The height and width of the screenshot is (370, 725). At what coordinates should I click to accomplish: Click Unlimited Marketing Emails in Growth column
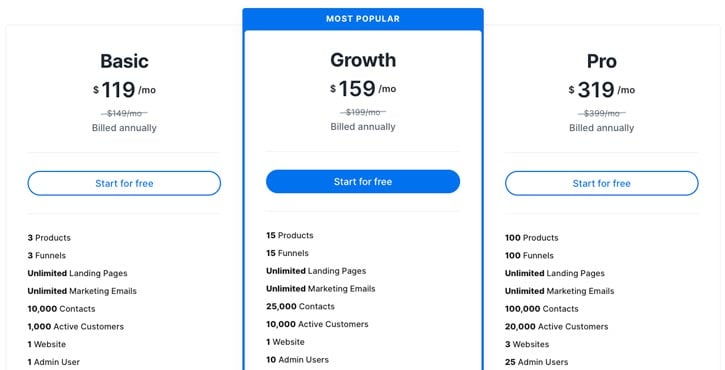(320, 289)
